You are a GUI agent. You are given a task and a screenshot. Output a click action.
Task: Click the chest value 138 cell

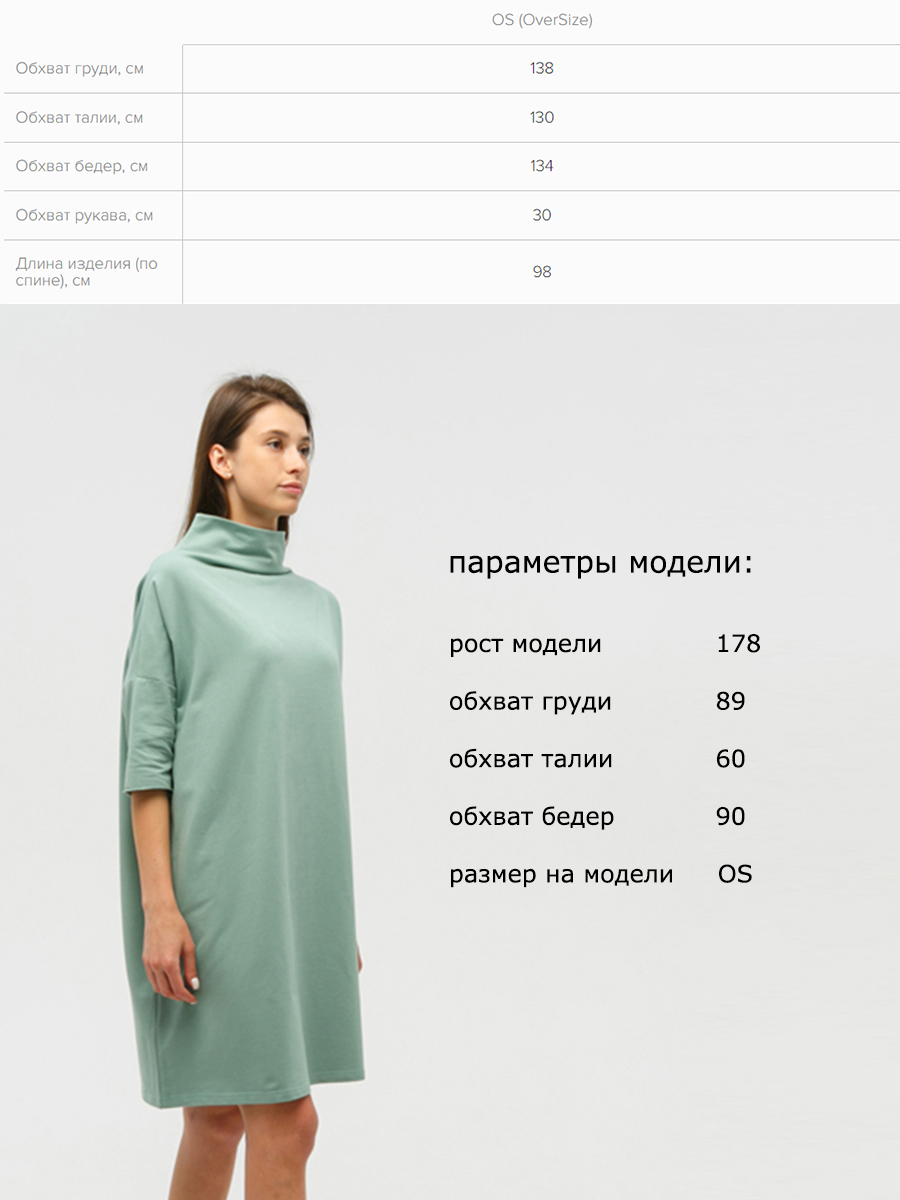tap(542, 69)
